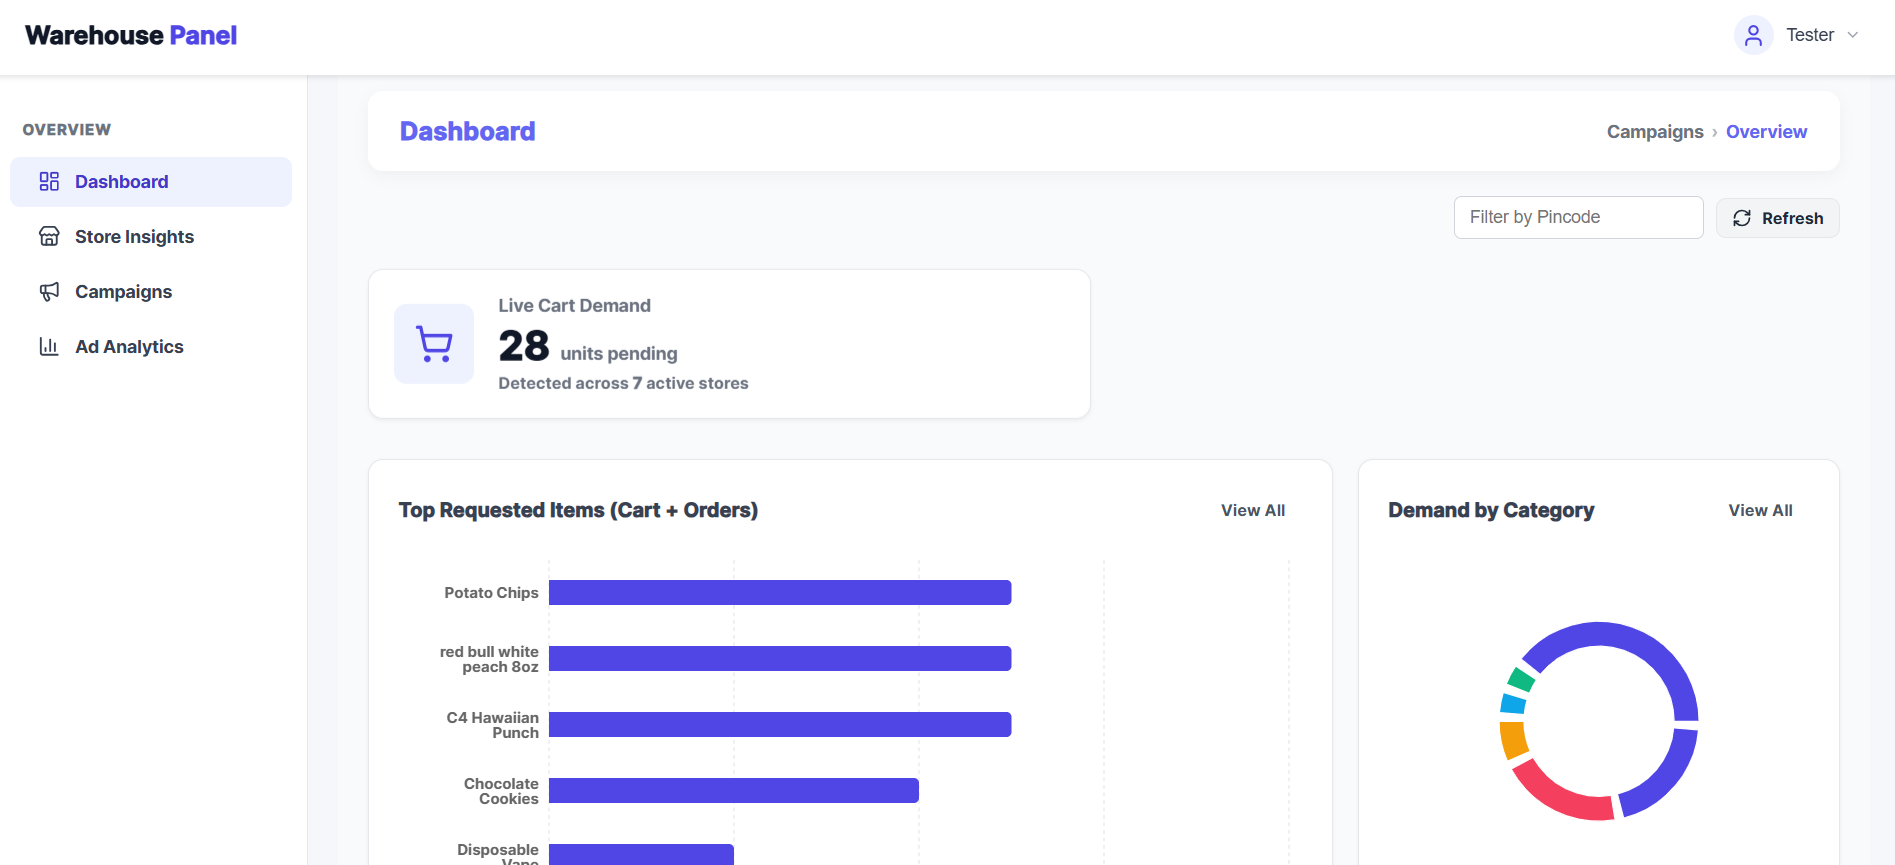The width and height of the screenshot is (1895, 865).
Task: Click the Potato Chips bar
Action: point(780,593)
